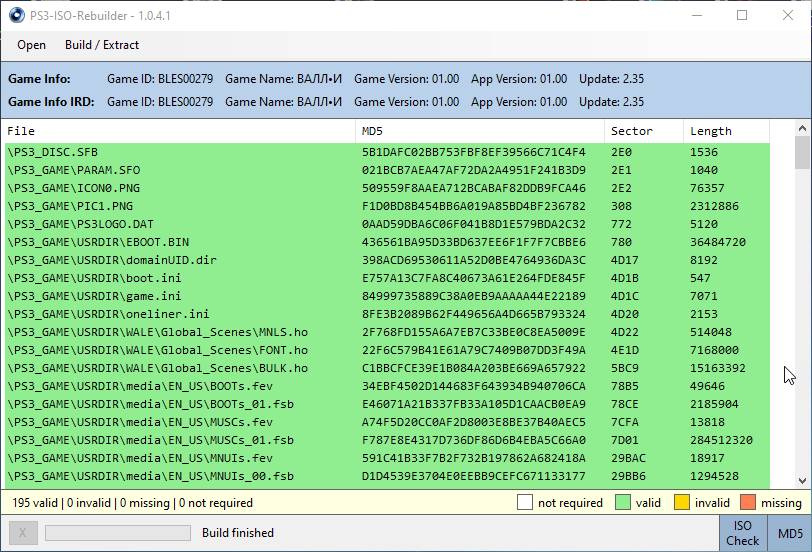Viewport: 812px width, 552px height.
Task: Sort by the Sector column header
Action: 644,131
